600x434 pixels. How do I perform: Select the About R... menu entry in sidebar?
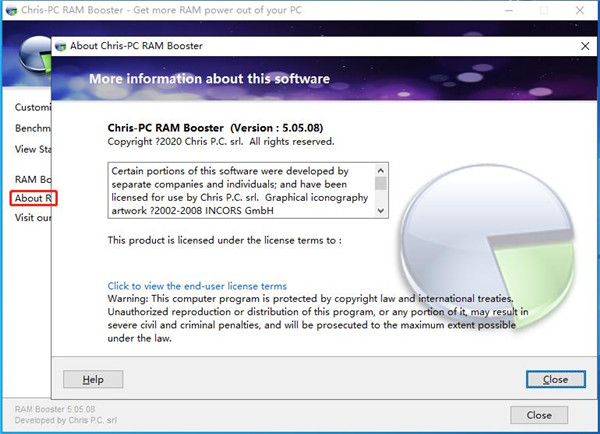(x=33, y=198)
